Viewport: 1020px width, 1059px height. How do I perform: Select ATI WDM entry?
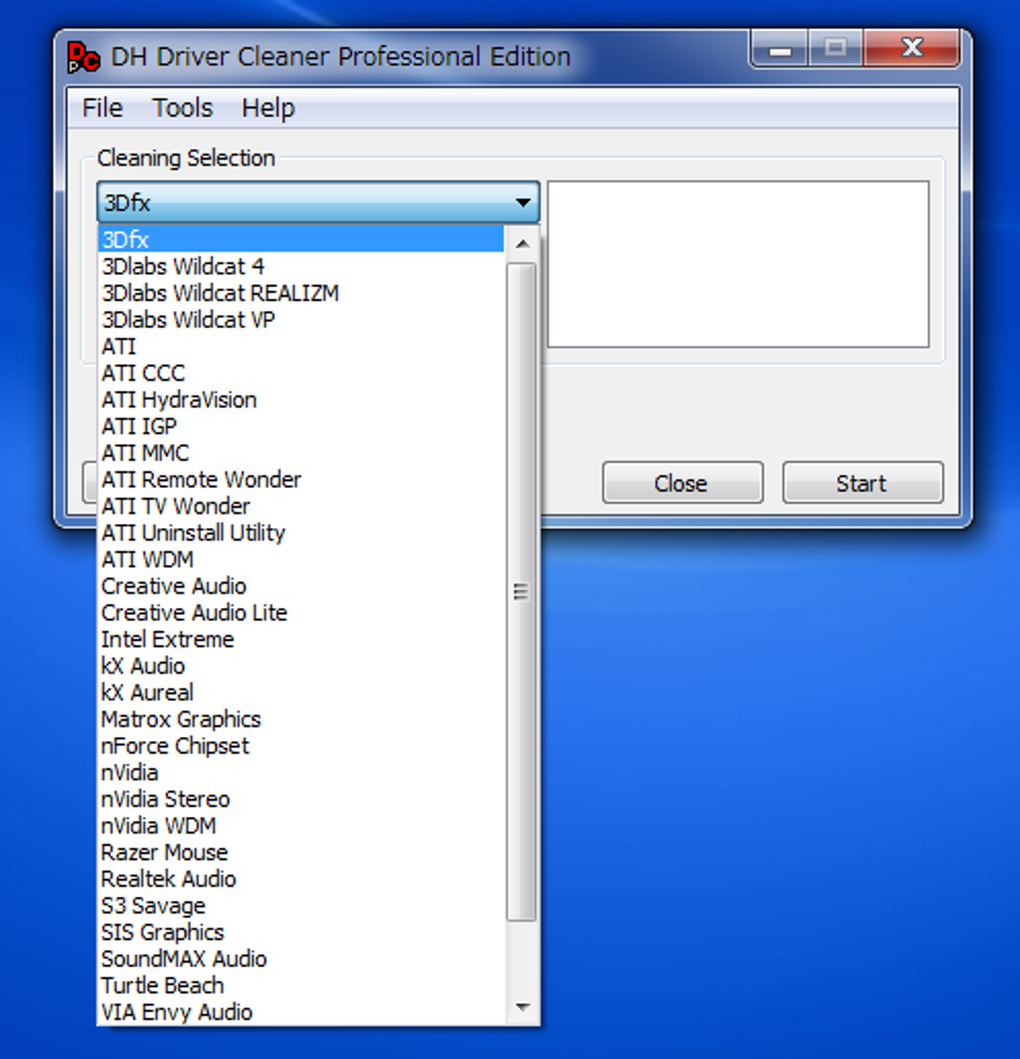pyautogui.click(x=301, y=559)
